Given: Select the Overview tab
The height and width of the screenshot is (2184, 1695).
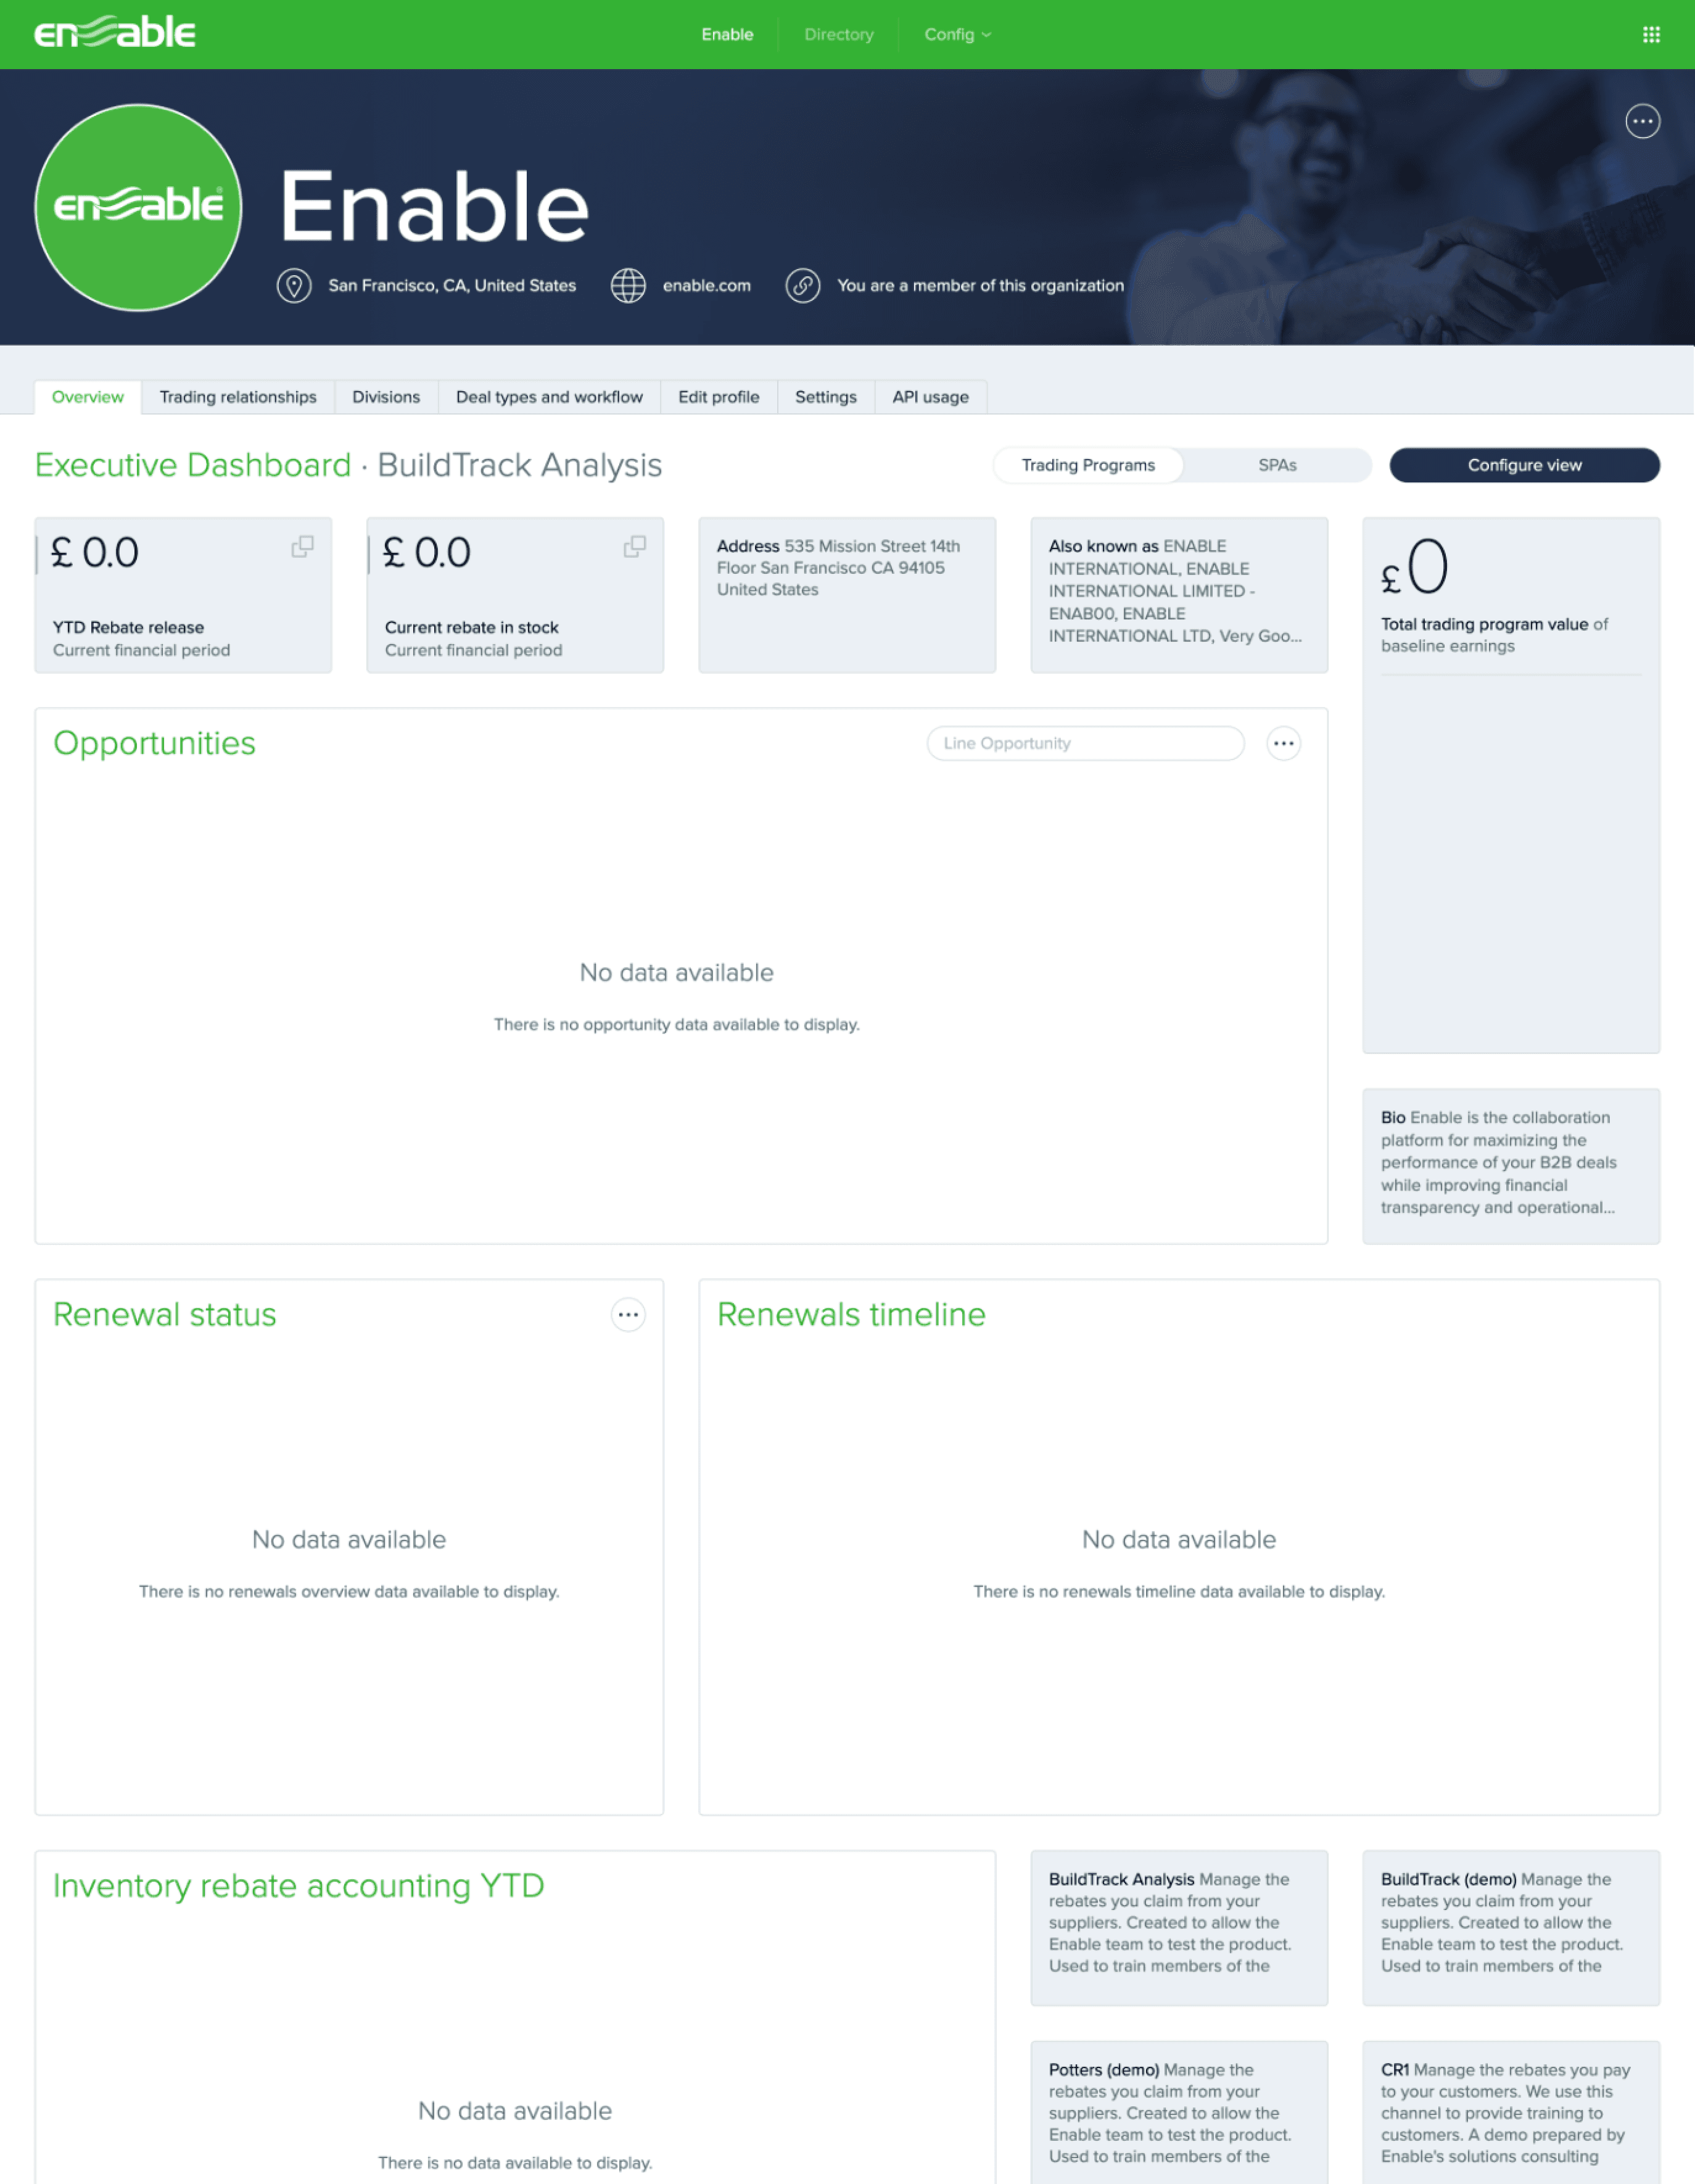Looking at the screenshot, I should click(x=88, y=398).
